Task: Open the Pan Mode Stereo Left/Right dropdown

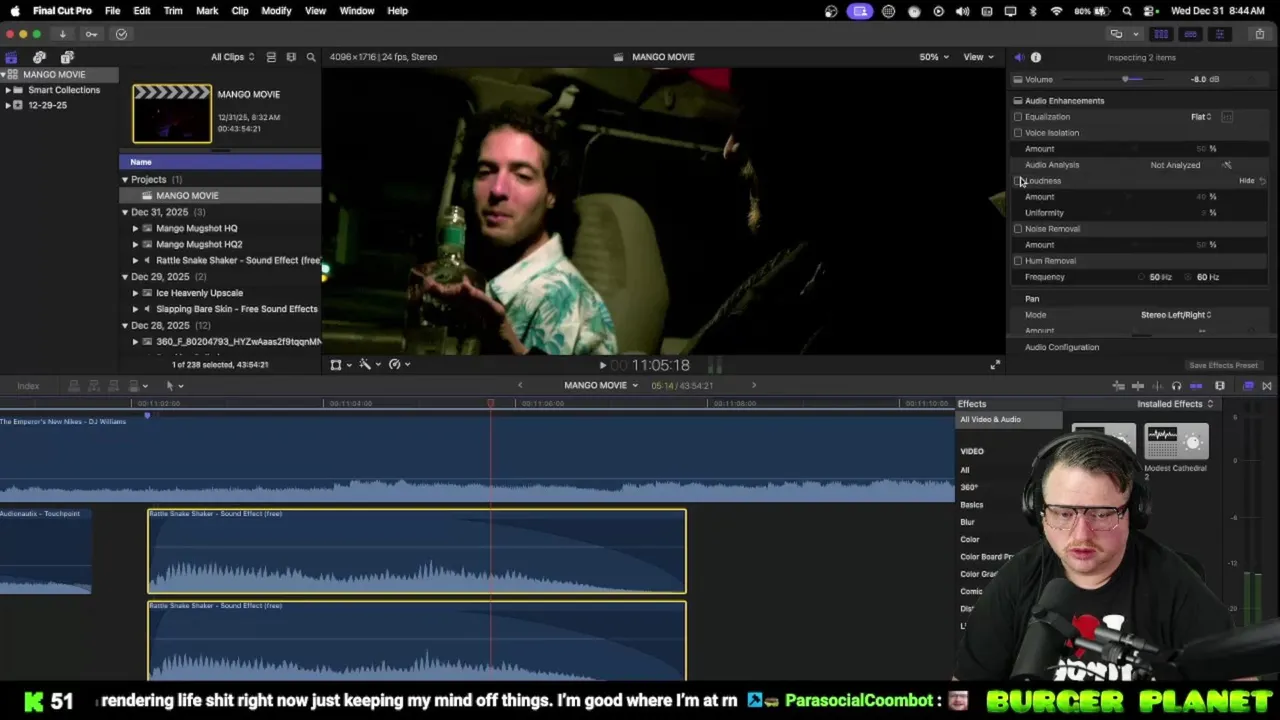Action: pyautogui.click(x=1176, y=315)
